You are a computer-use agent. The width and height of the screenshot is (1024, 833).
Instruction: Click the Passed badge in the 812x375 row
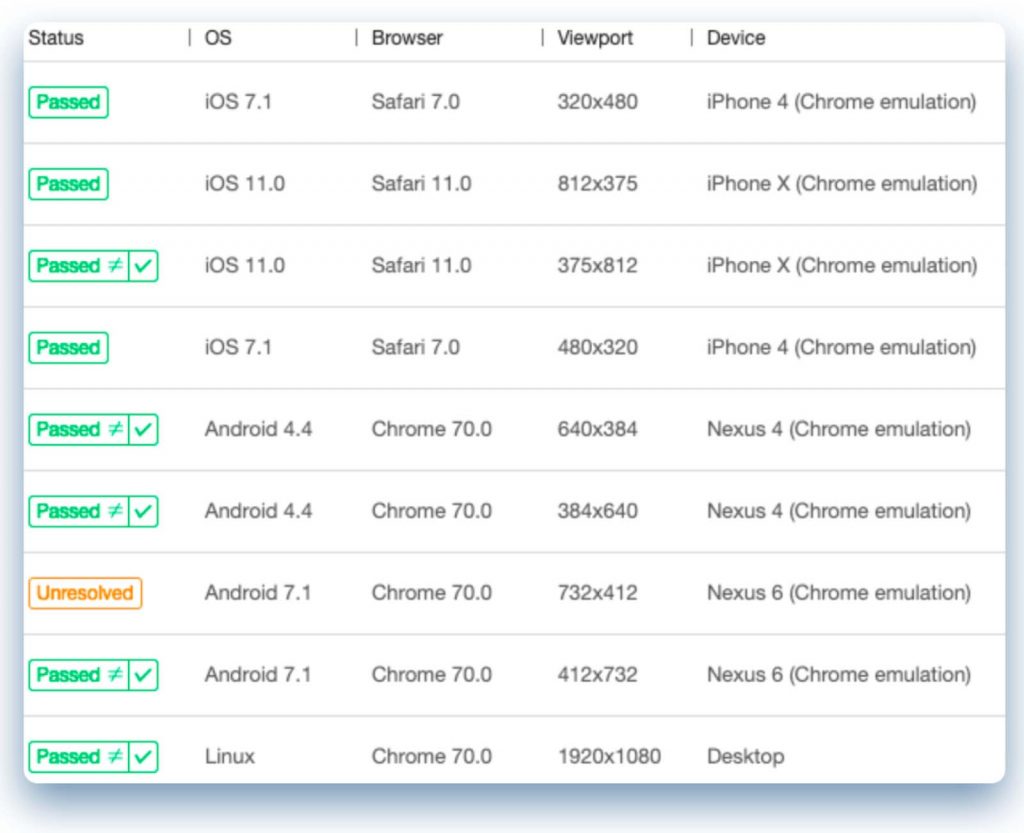click(x=68, y=184)
